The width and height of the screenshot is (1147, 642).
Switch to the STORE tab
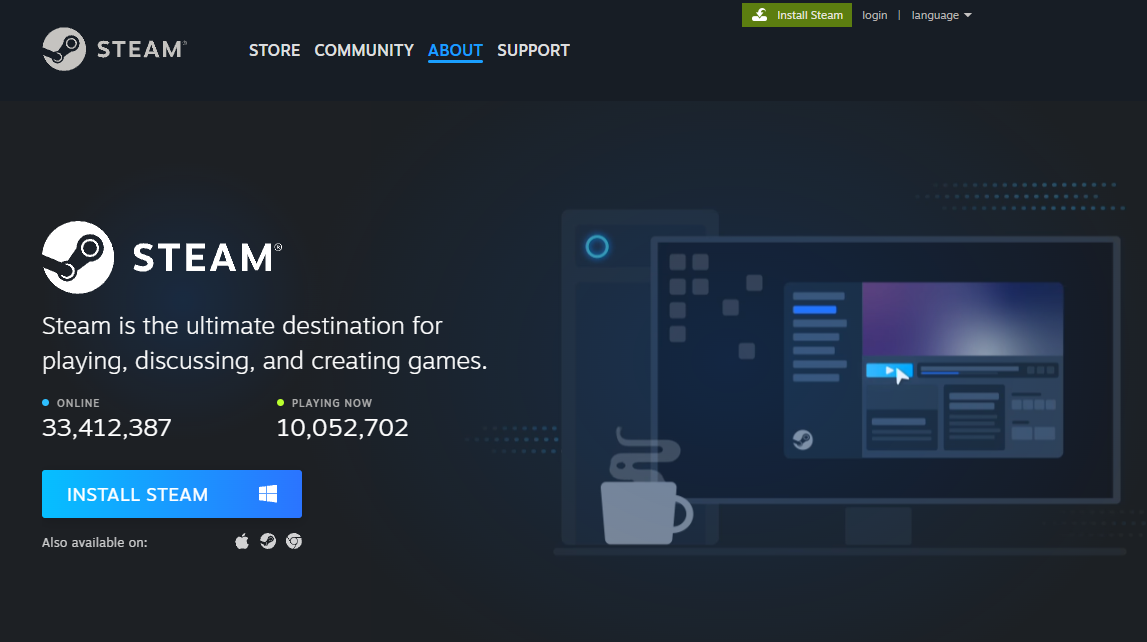point(274,50)
